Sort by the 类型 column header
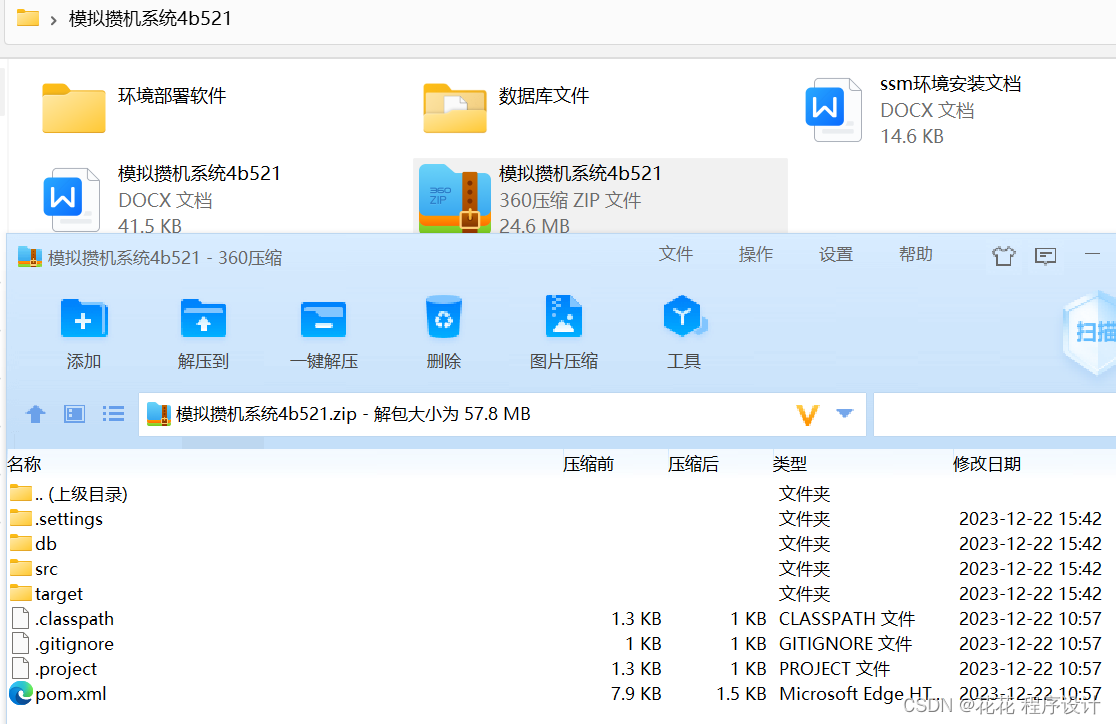 pyautogui.click(x=790, y=464)
